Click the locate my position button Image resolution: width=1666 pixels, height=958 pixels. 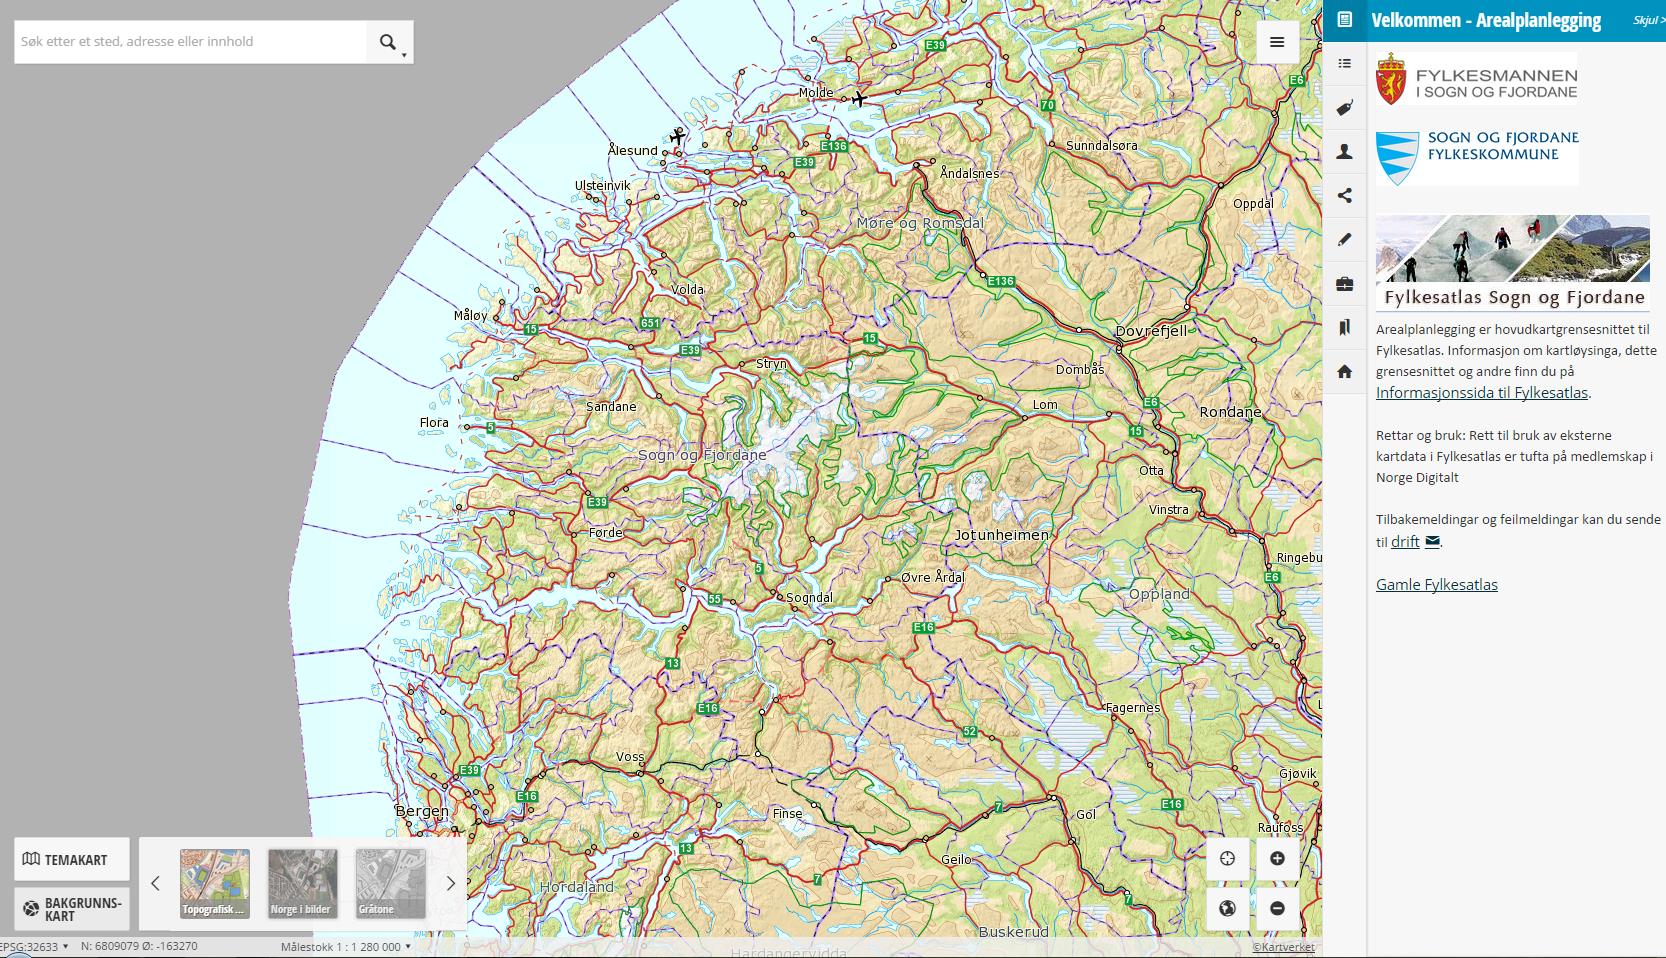tap(1227, 858)
